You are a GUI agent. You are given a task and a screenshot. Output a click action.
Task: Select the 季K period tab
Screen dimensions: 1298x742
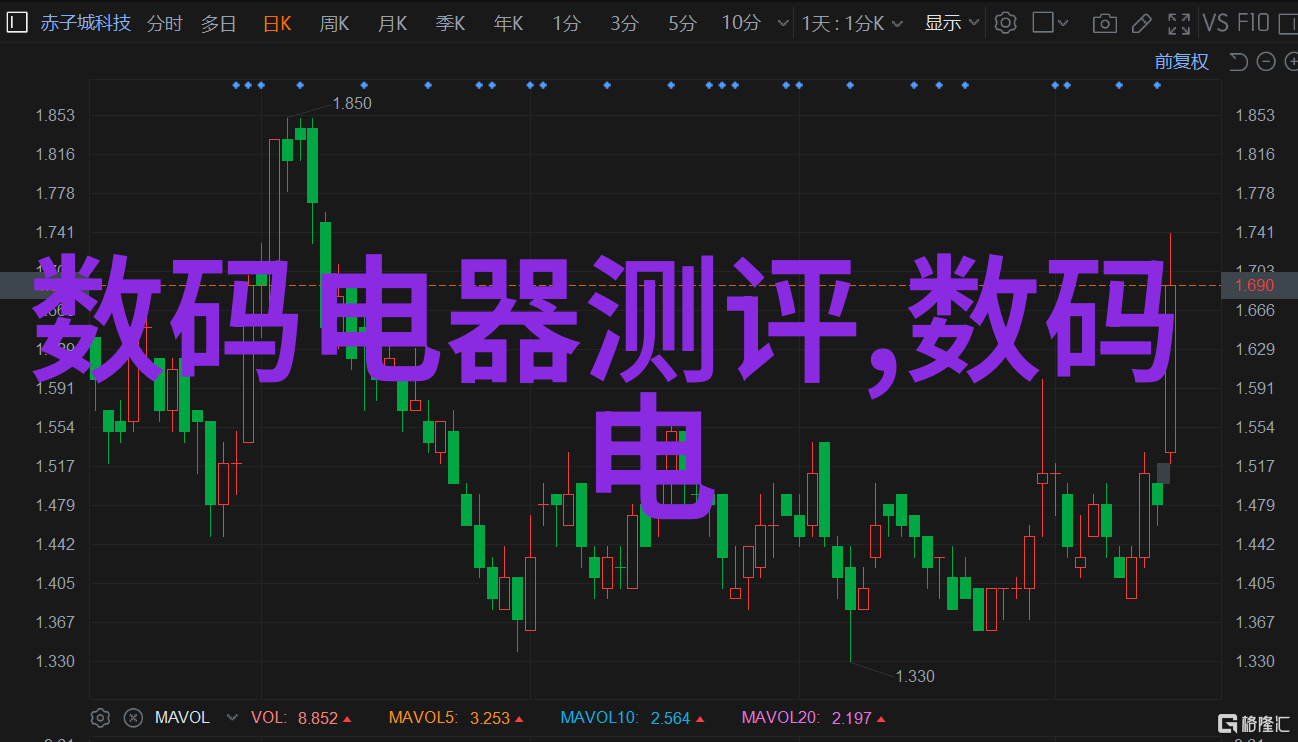450,23
